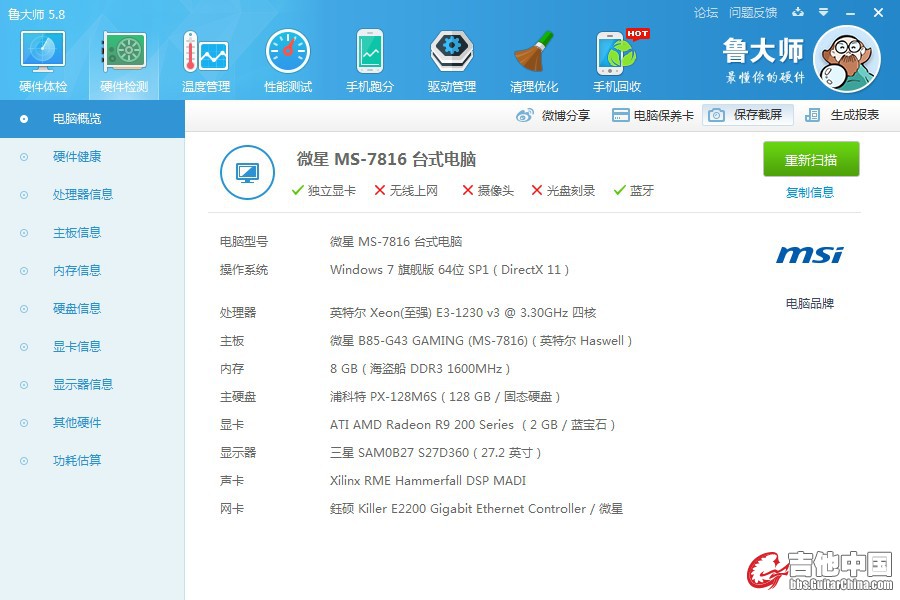
Task: Click the motherboard value B85-G43 GAMING
Action: (x=481, y=341)
